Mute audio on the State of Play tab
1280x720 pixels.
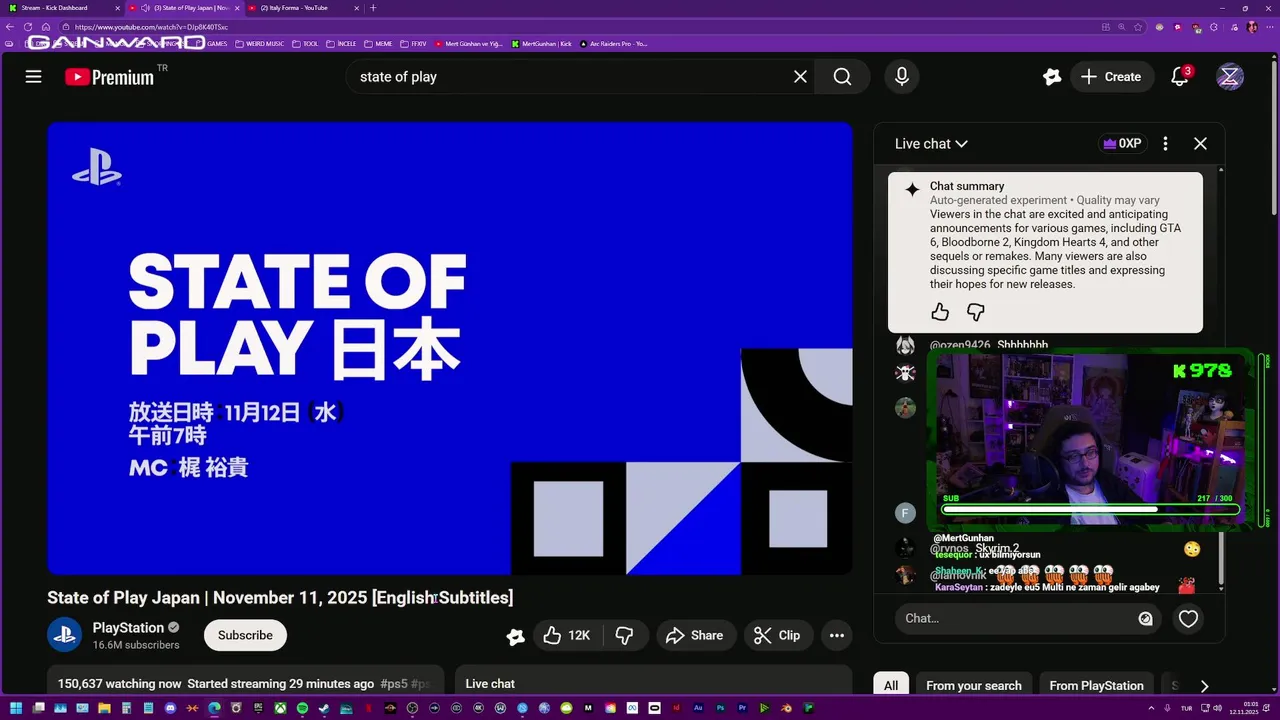(145, 8)
